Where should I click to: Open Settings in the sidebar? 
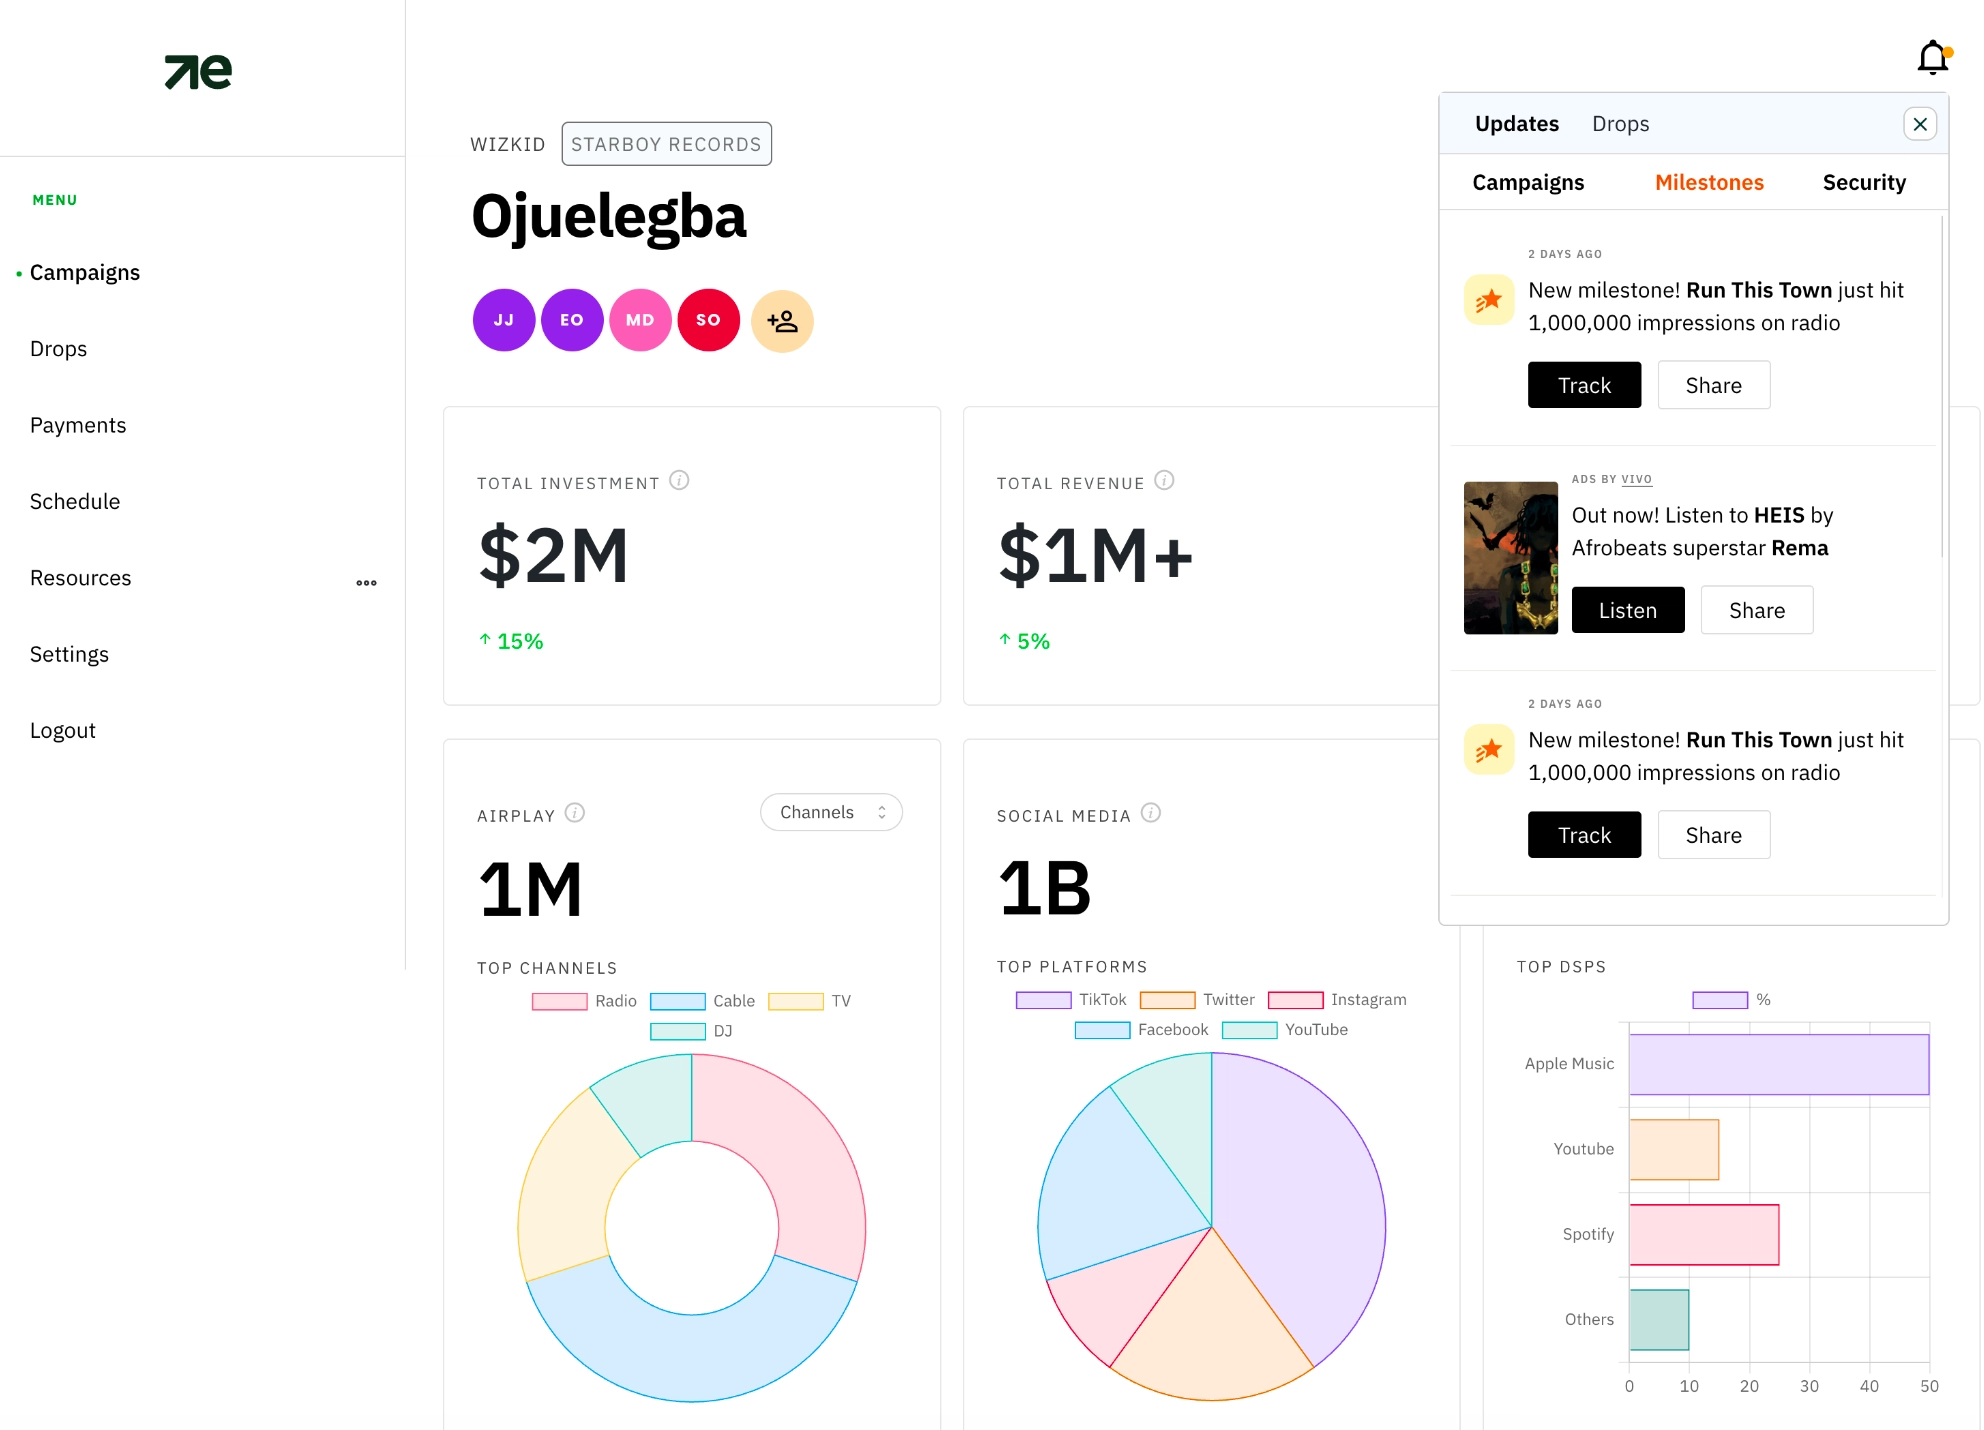[69, 655]
